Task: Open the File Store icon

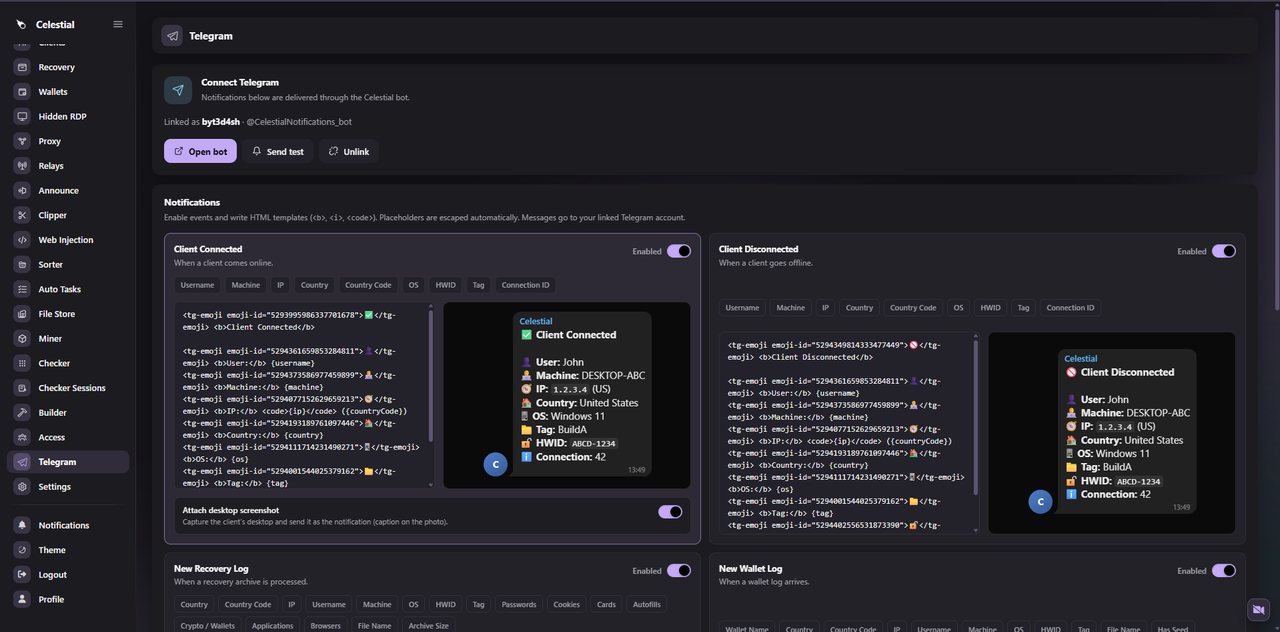Action: 21,314
